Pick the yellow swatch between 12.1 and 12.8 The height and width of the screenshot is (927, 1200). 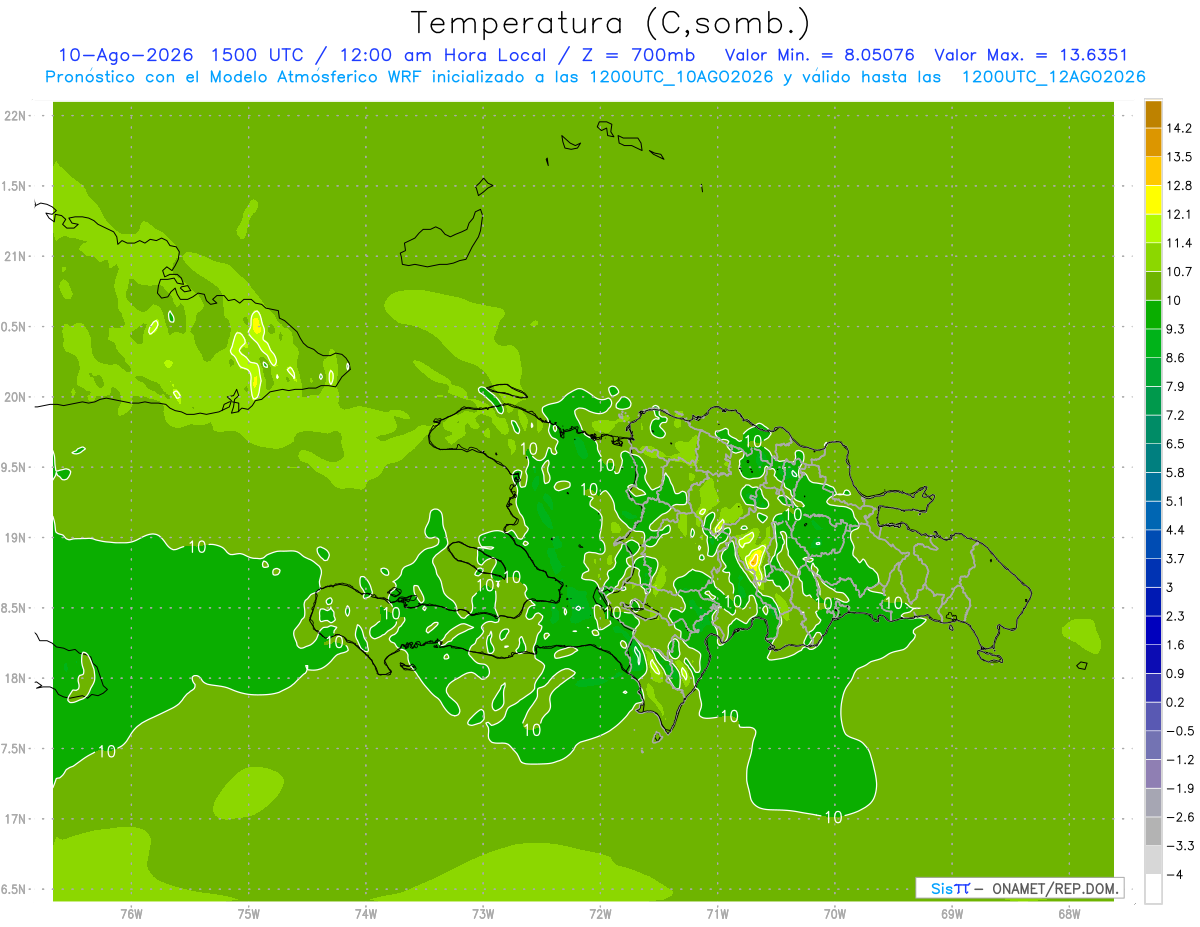click(1154, 199)
